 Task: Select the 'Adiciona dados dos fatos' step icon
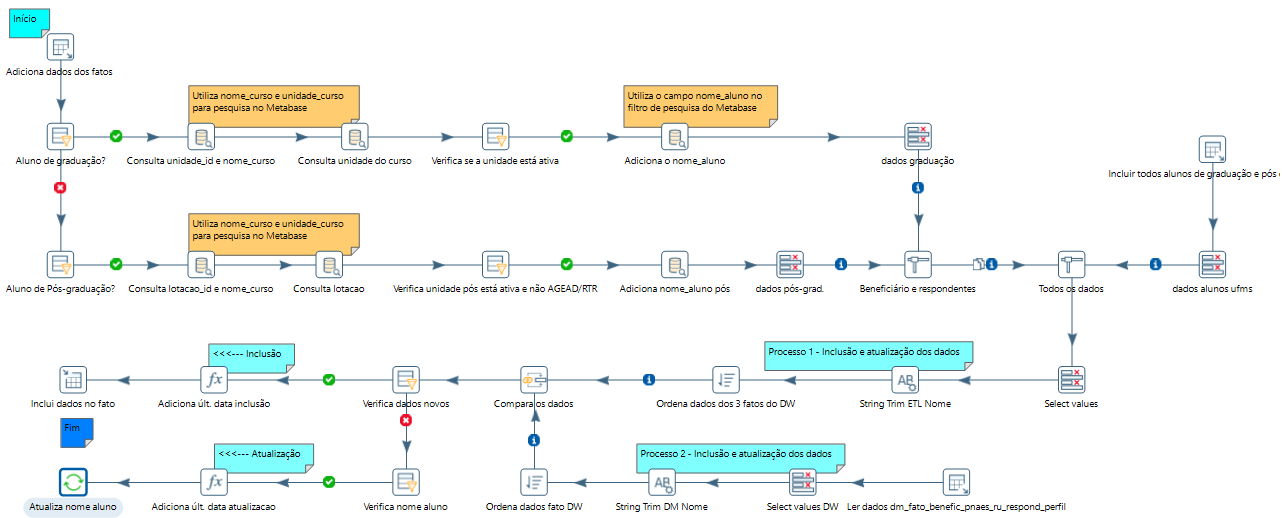click(x=61, y=48)
